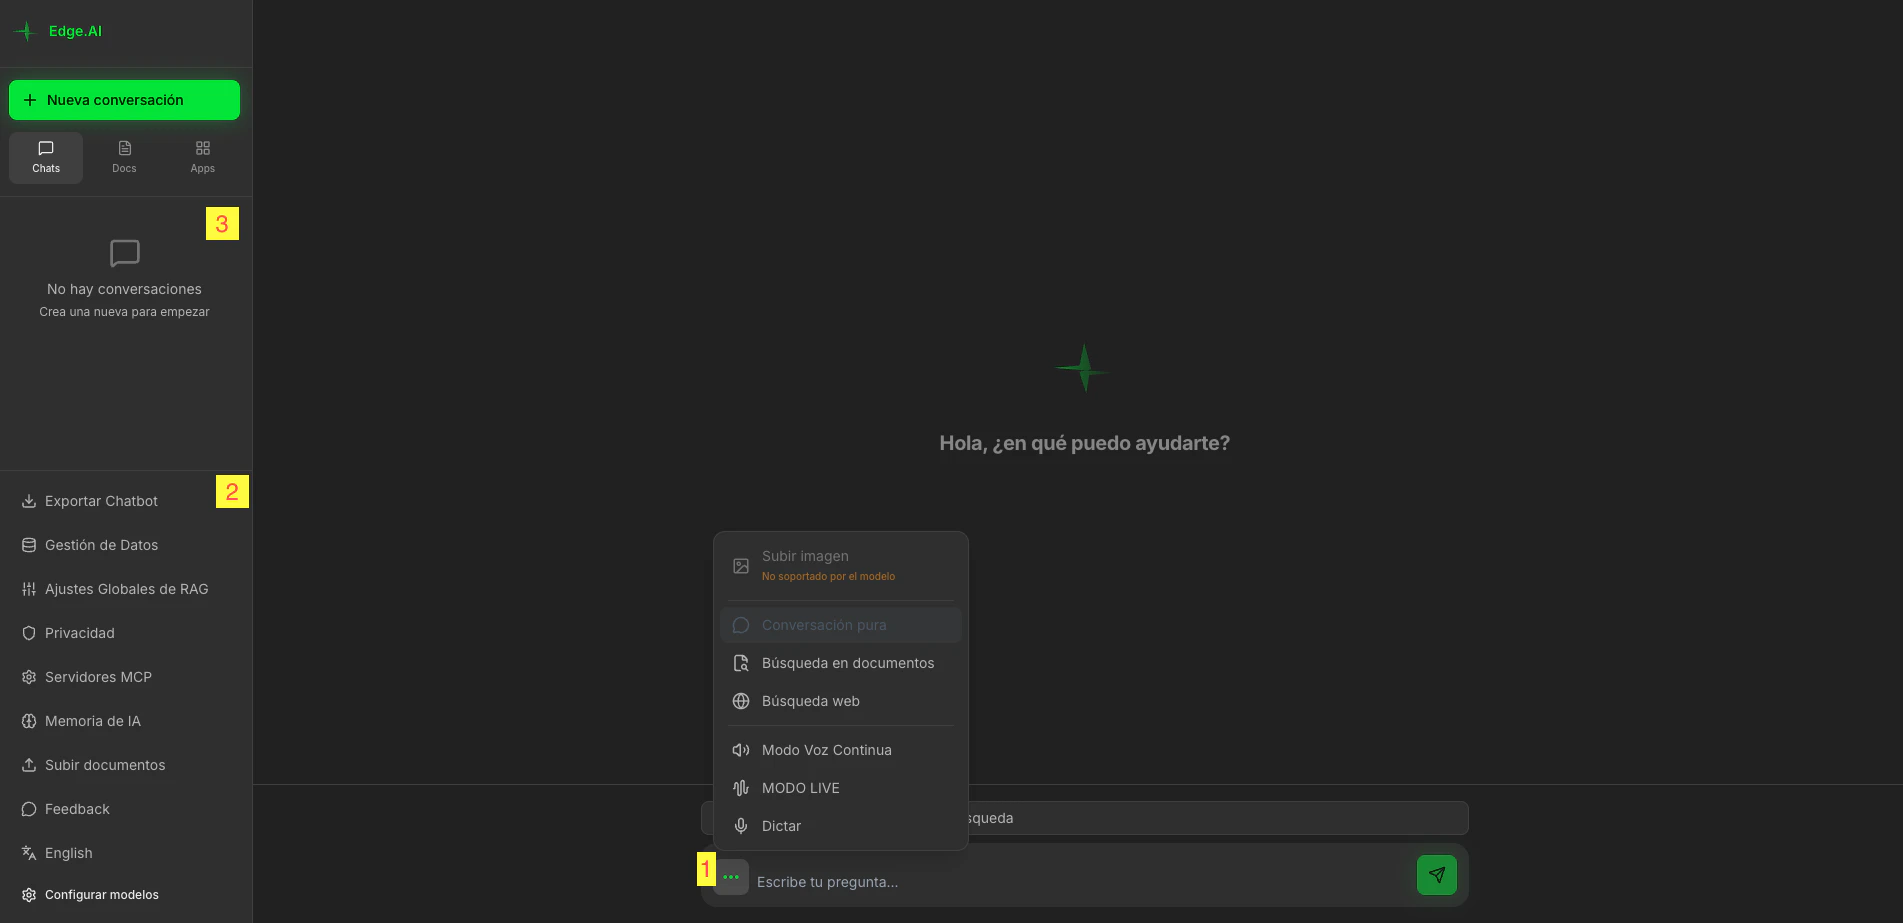Open the Apps tab
The width and height of the screenshot is (1903, 923).
(x=203, y=158)
